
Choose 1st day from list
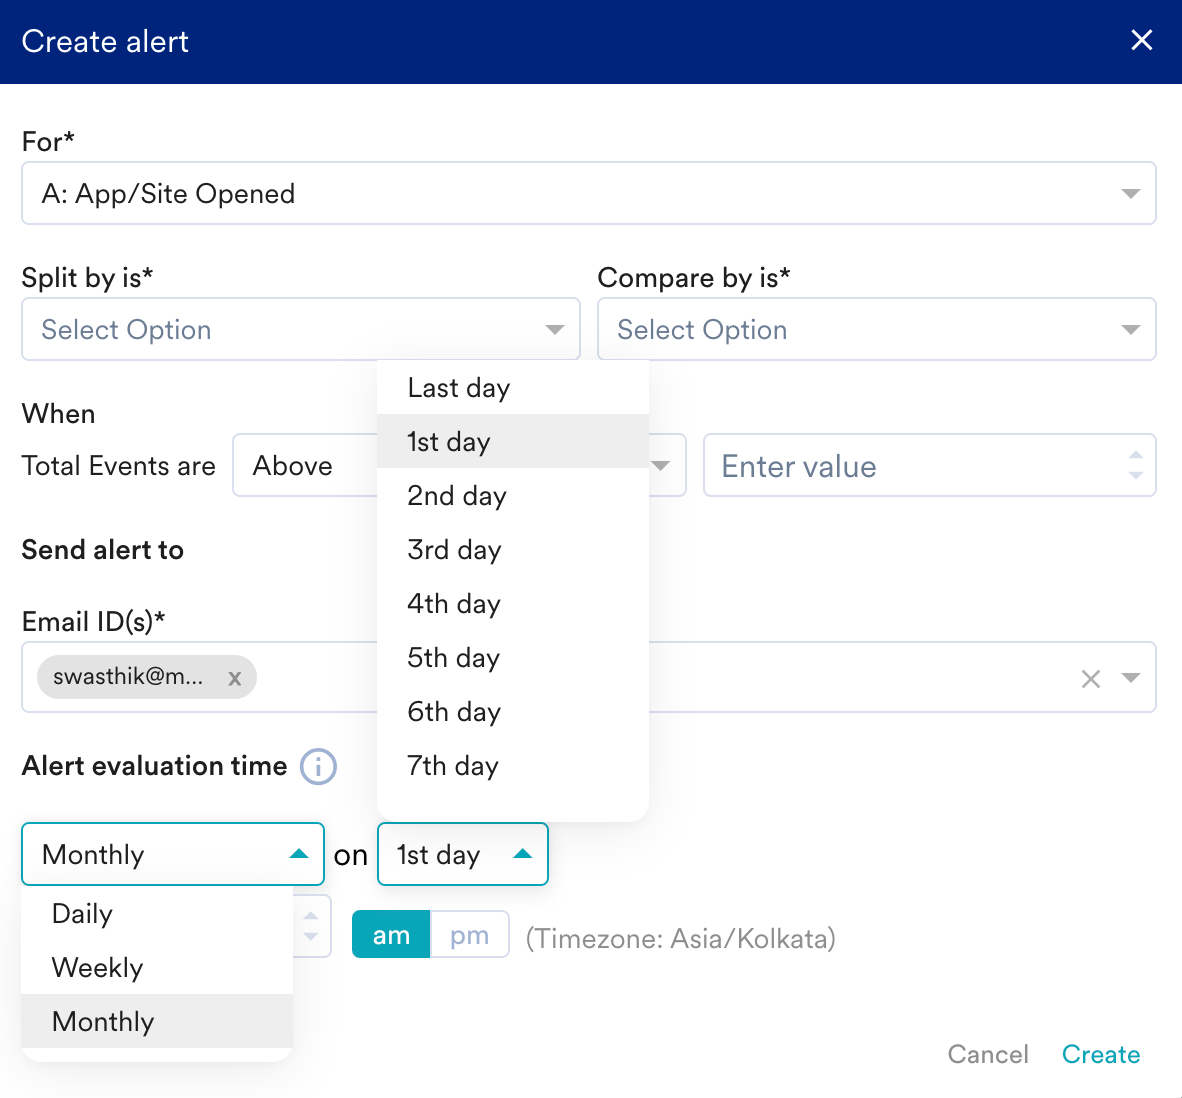click(x=513, y=441)
